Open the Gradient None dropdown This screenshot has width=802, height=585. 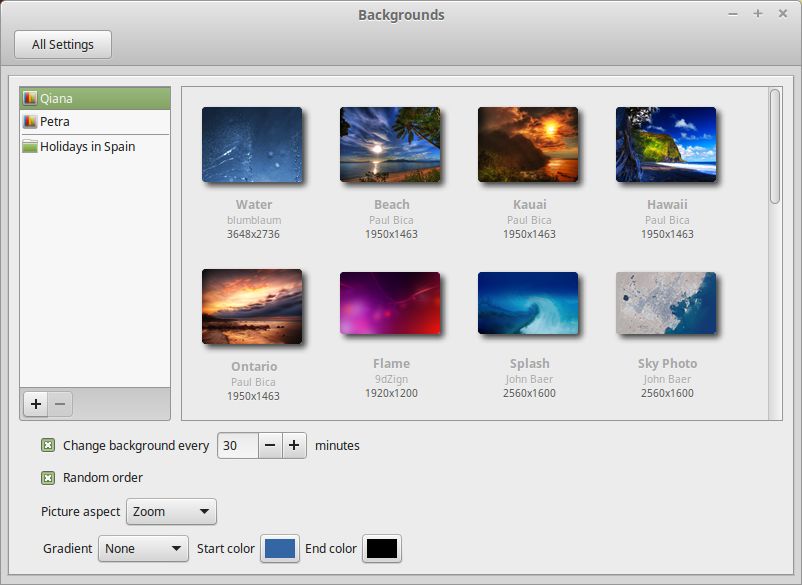click(143, 548)
